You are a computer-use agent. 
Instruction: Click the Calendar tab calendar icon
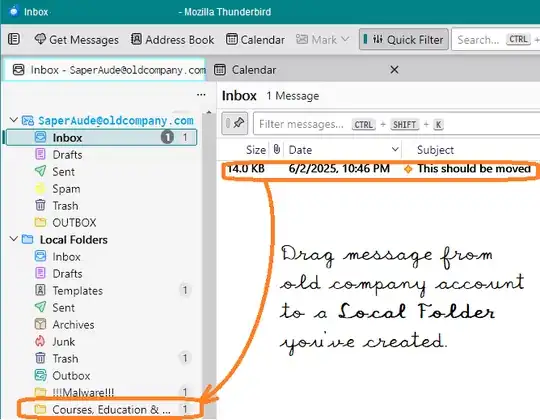click(220, 70)
